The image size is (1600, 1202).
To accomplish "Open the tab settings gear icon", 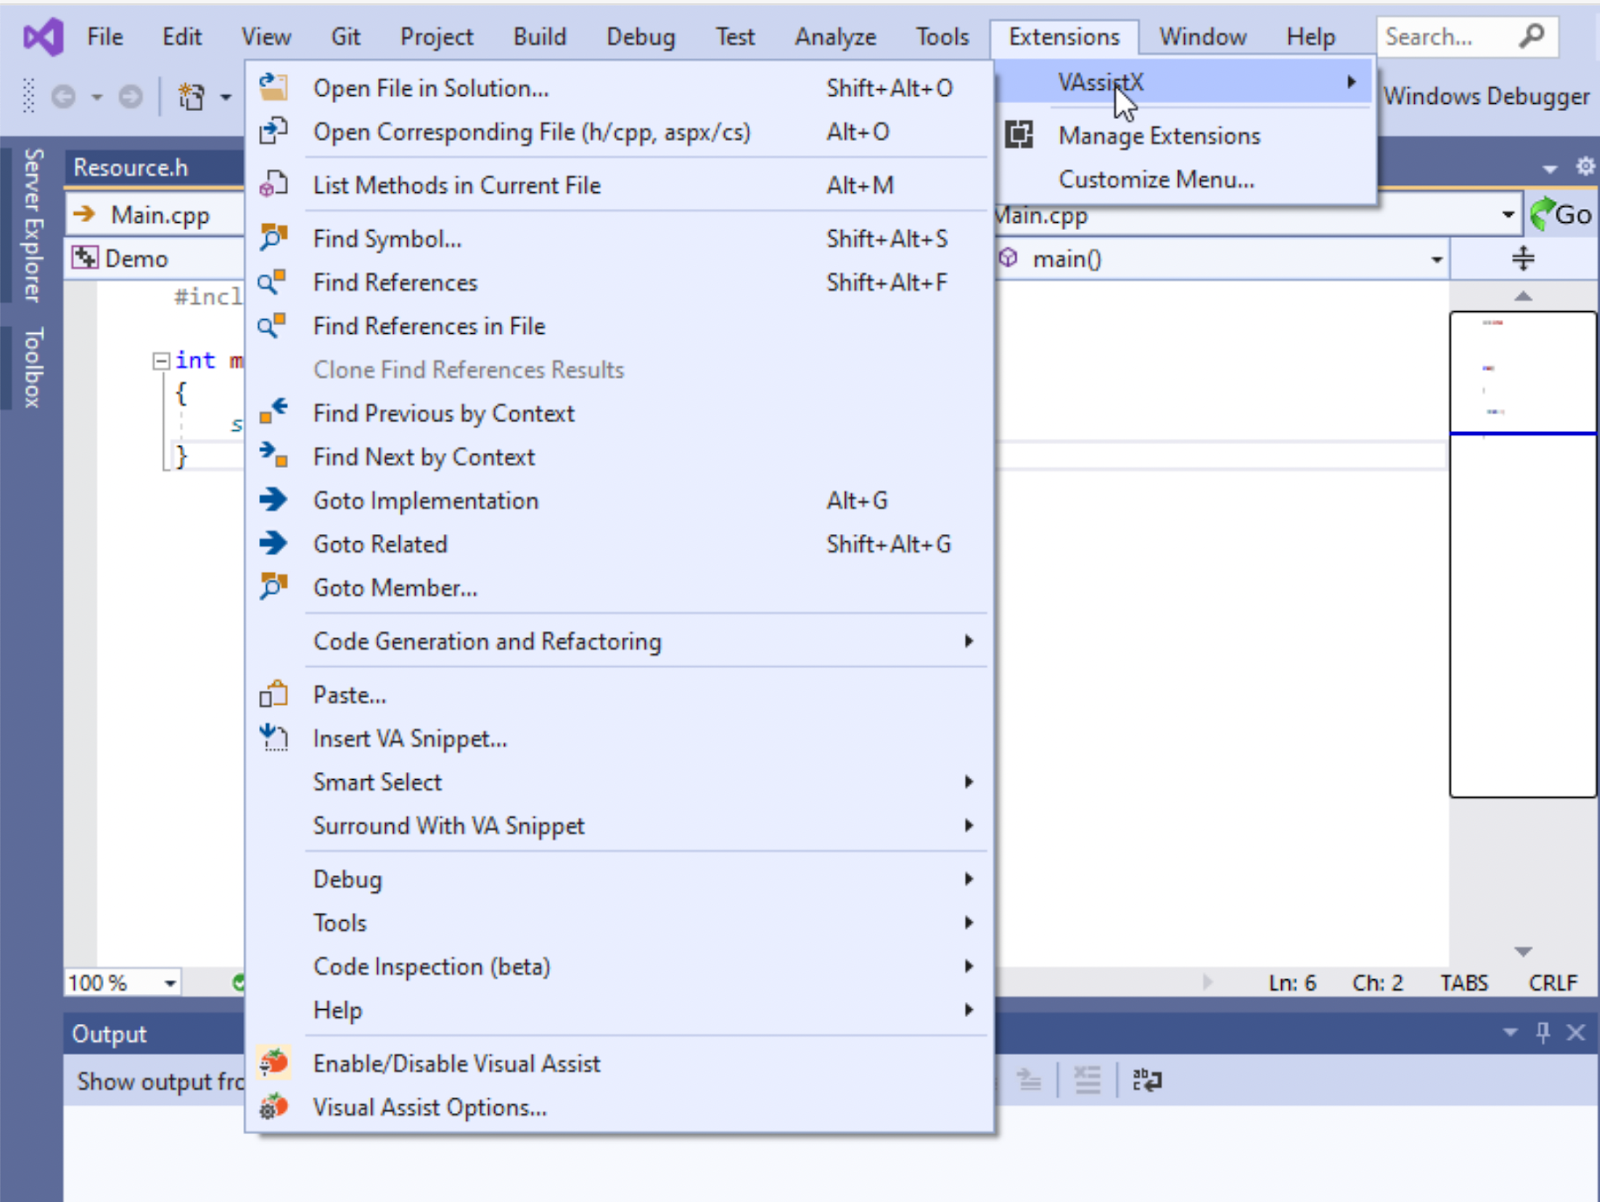I will tap(1585, 166).
